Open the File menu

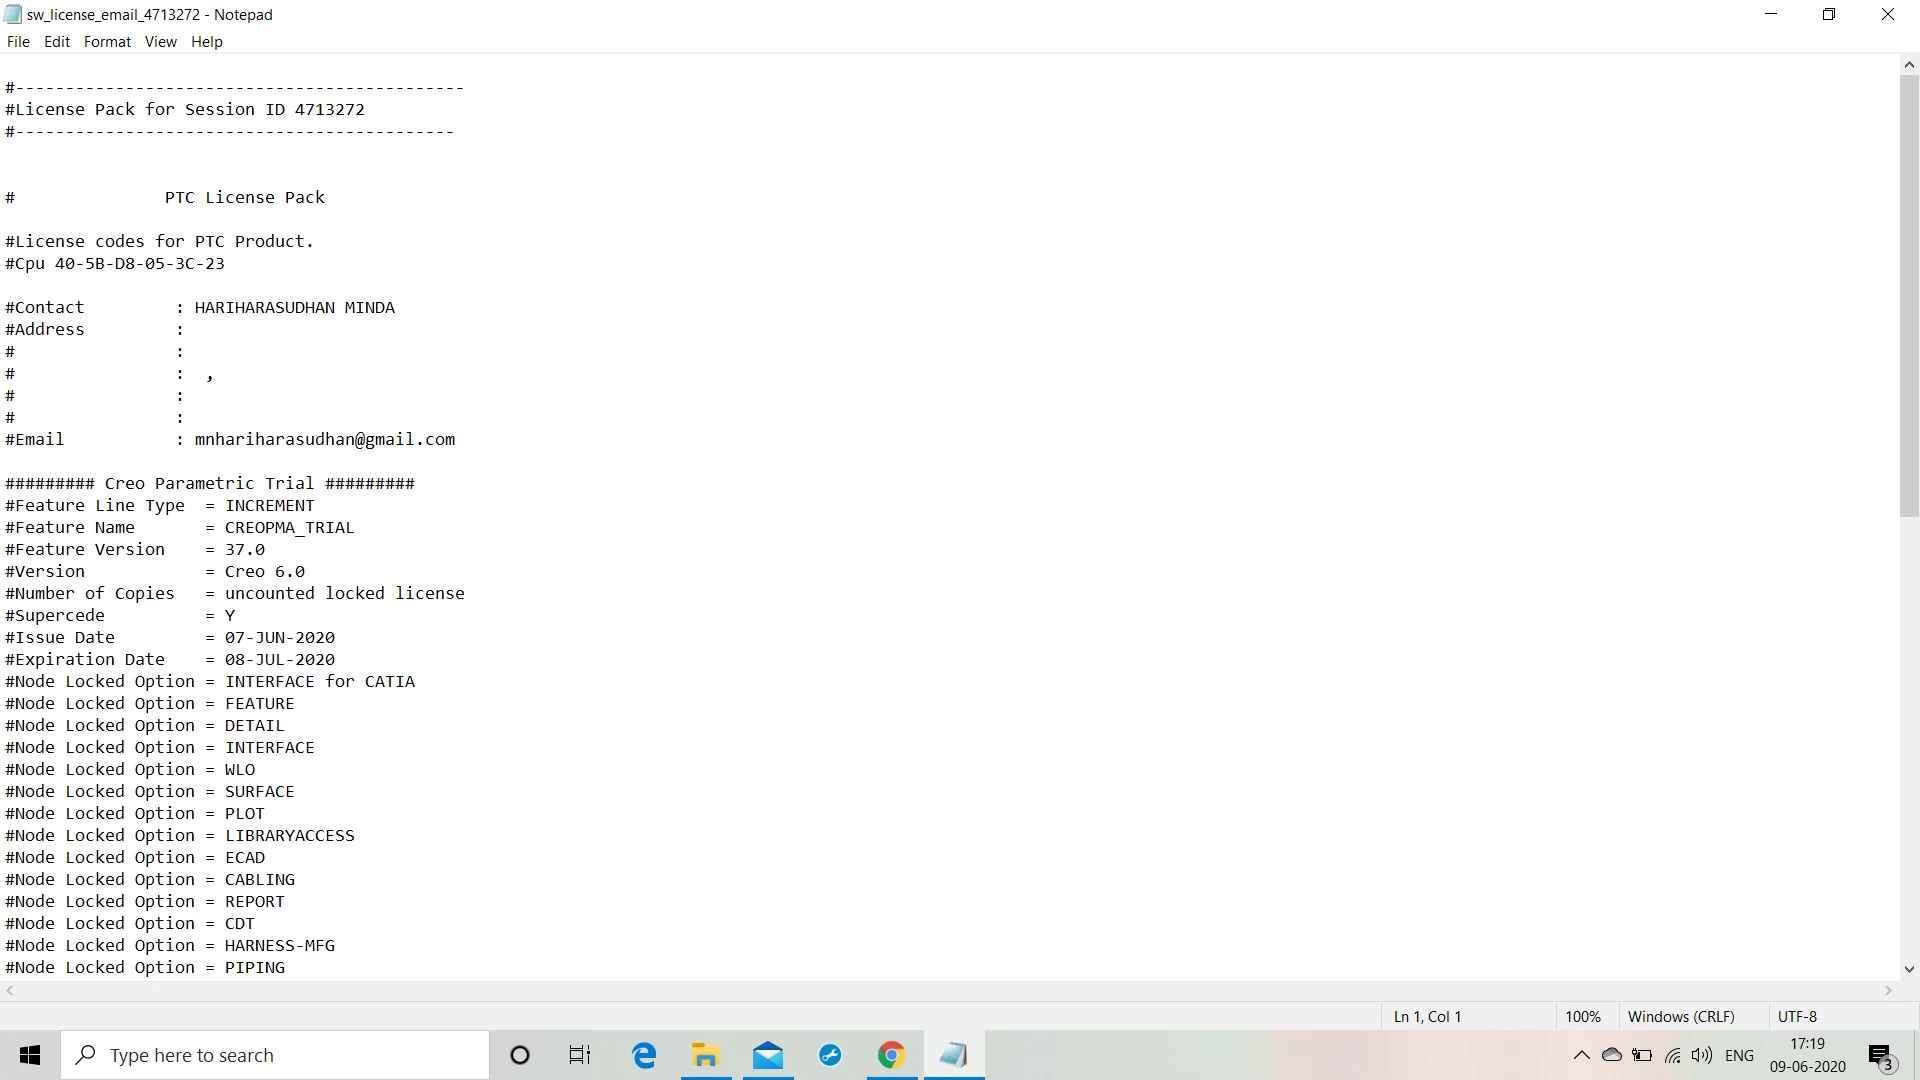click(x=18, y=42)
